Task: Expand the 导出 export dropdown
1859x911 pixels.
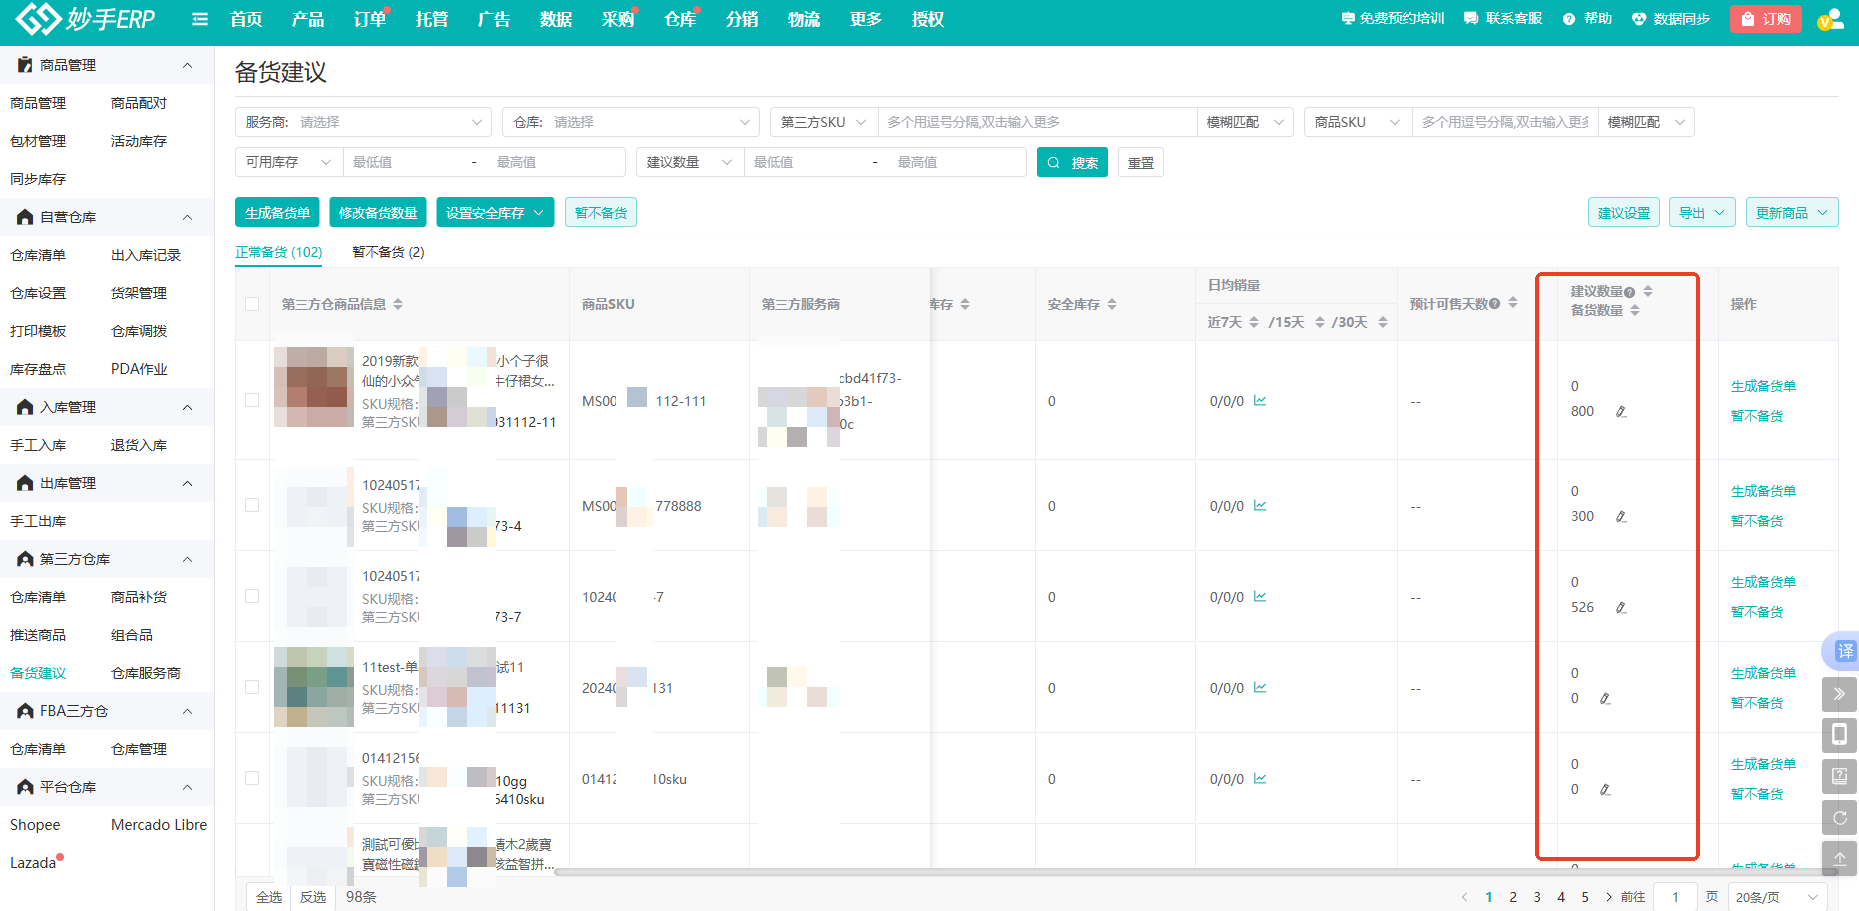Action: click(x=1701, y=213)
